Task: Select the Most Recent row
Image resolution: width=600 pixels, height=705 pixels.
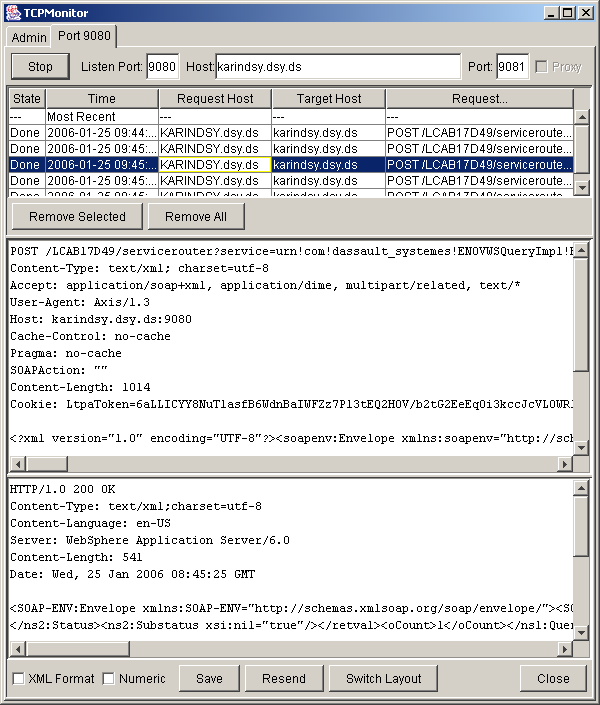Action: tap(291, 116)
